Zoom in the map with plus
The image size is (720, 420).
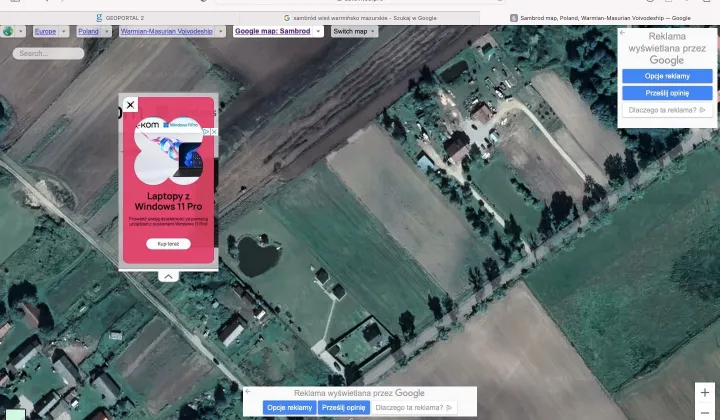tap(704, 392)
